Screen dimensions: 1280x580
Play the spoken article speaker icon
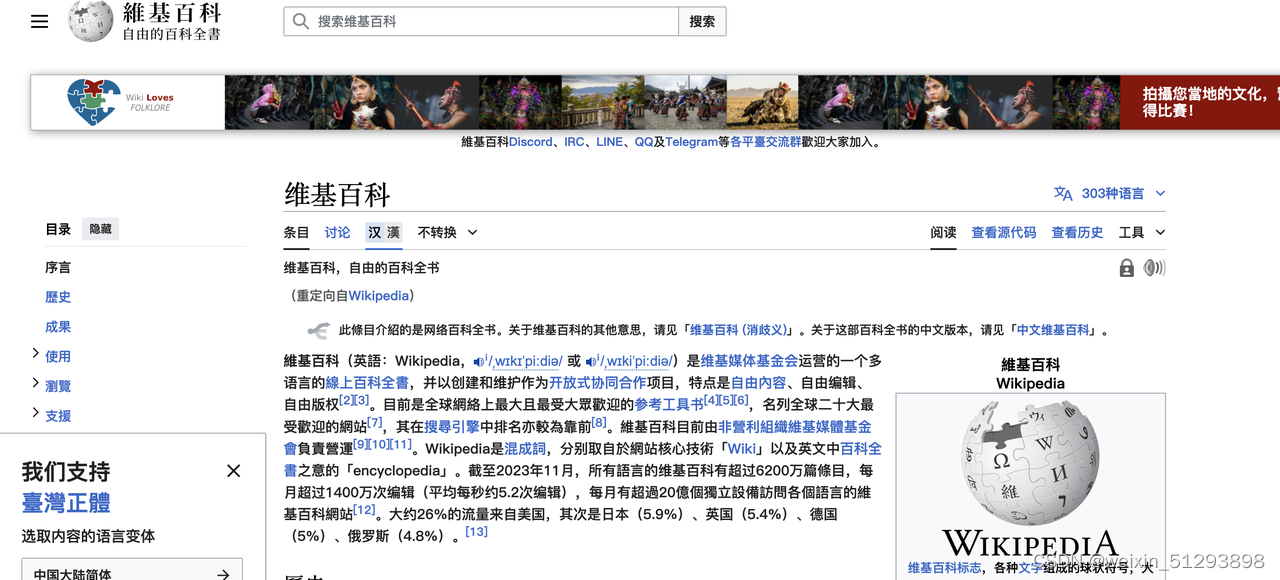pos(1155,268)
